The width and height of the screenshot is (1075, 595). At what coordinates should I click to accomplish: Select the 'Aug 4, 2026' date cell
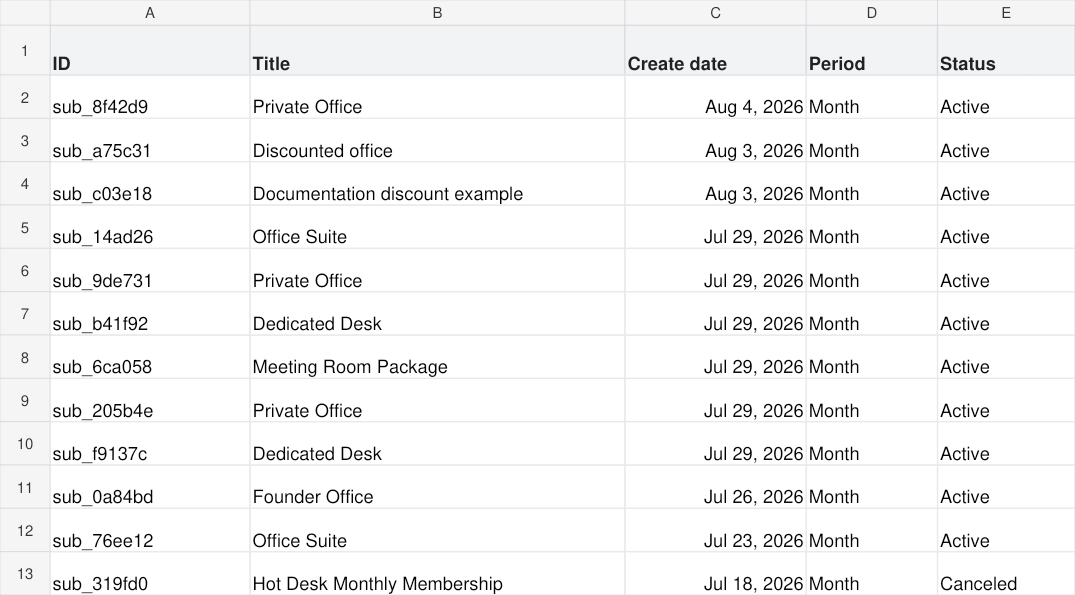point(715,97)
